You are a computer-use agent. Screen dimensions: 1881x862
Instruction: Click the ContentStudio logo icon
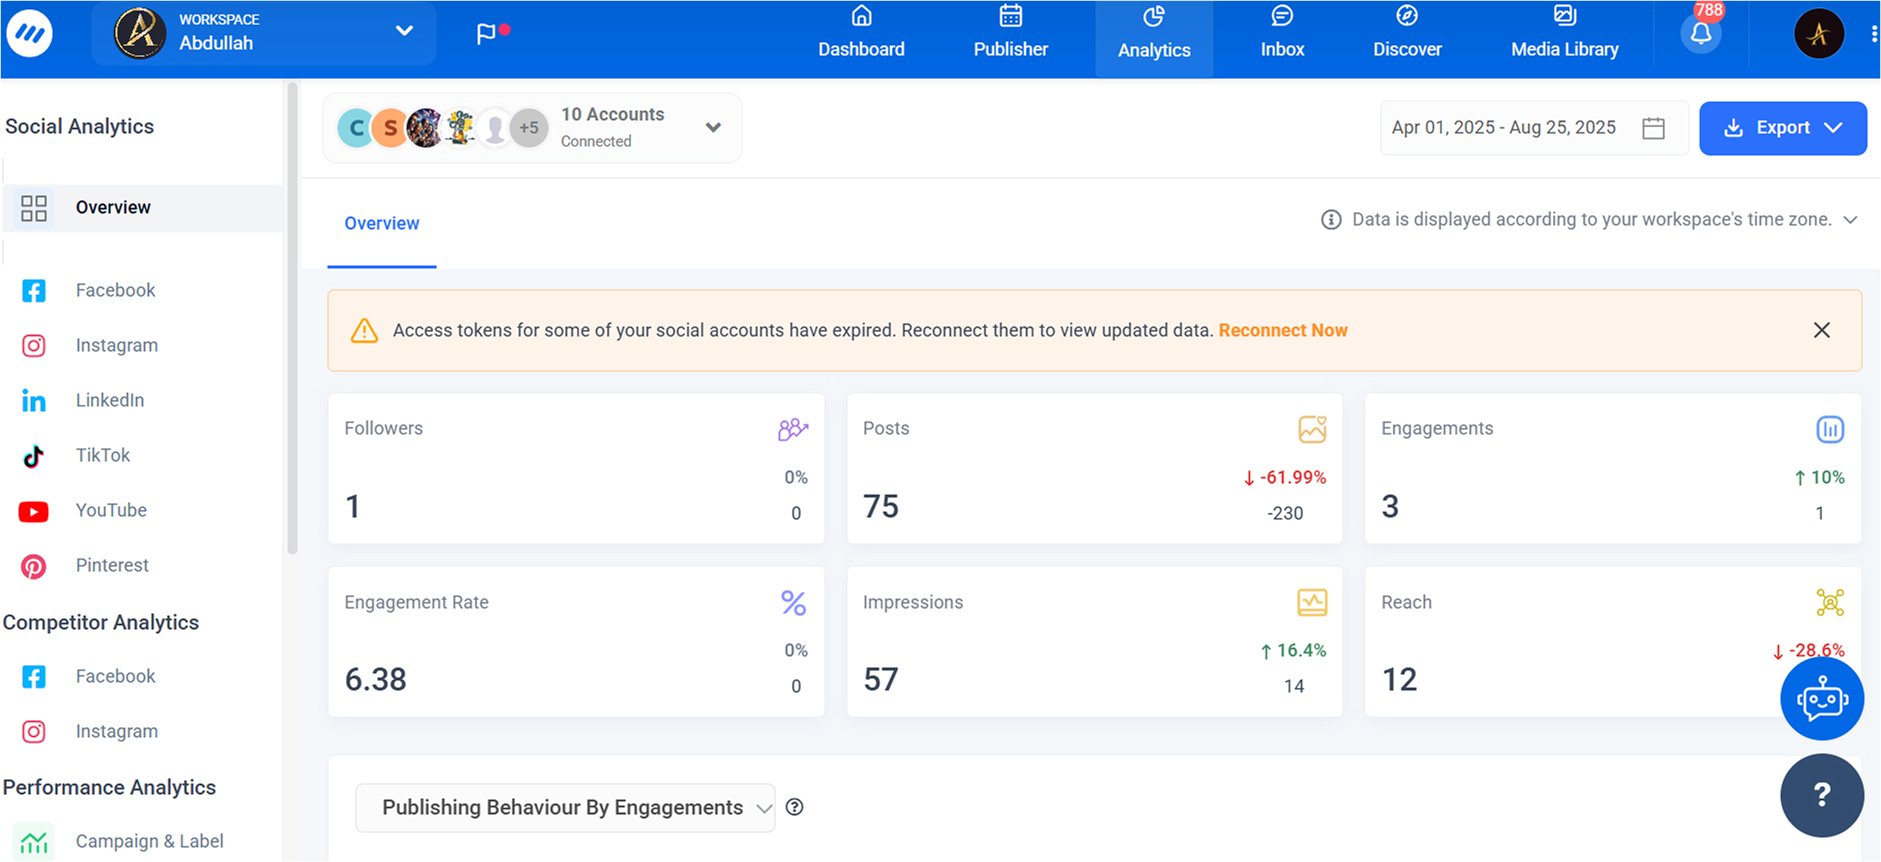(29, 34)
